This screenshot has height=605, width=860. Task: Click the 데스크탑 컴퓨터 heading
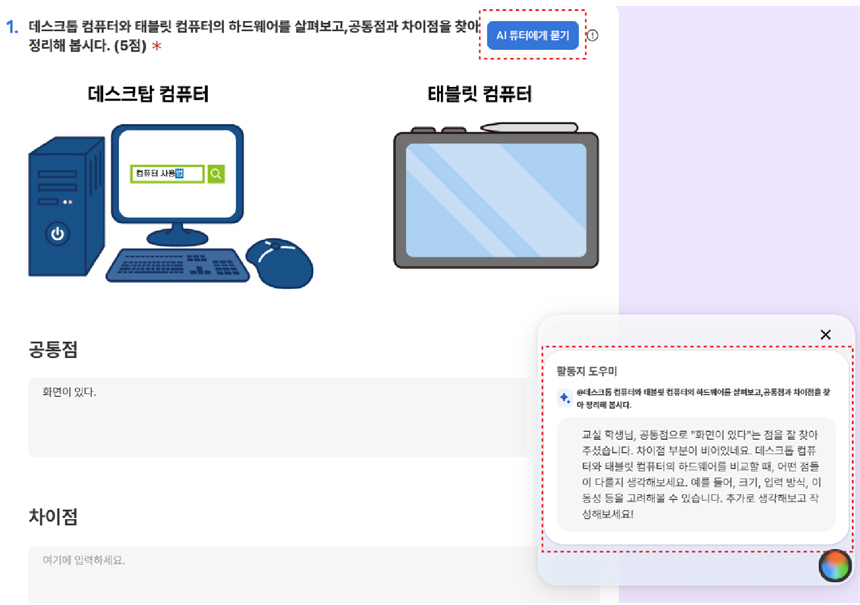click(x=148, y=95)
